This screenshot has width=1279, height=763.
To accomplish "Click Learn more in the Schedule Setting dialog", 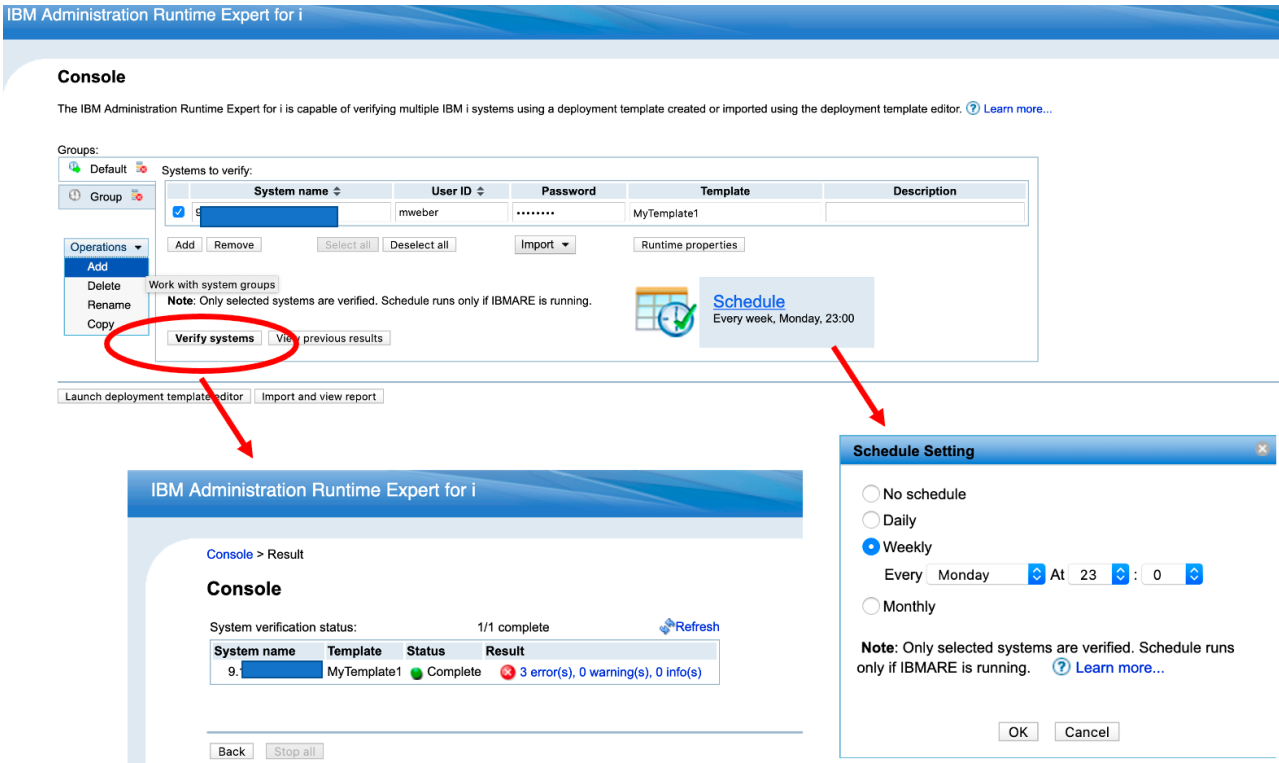I will tap(1120, 667).
